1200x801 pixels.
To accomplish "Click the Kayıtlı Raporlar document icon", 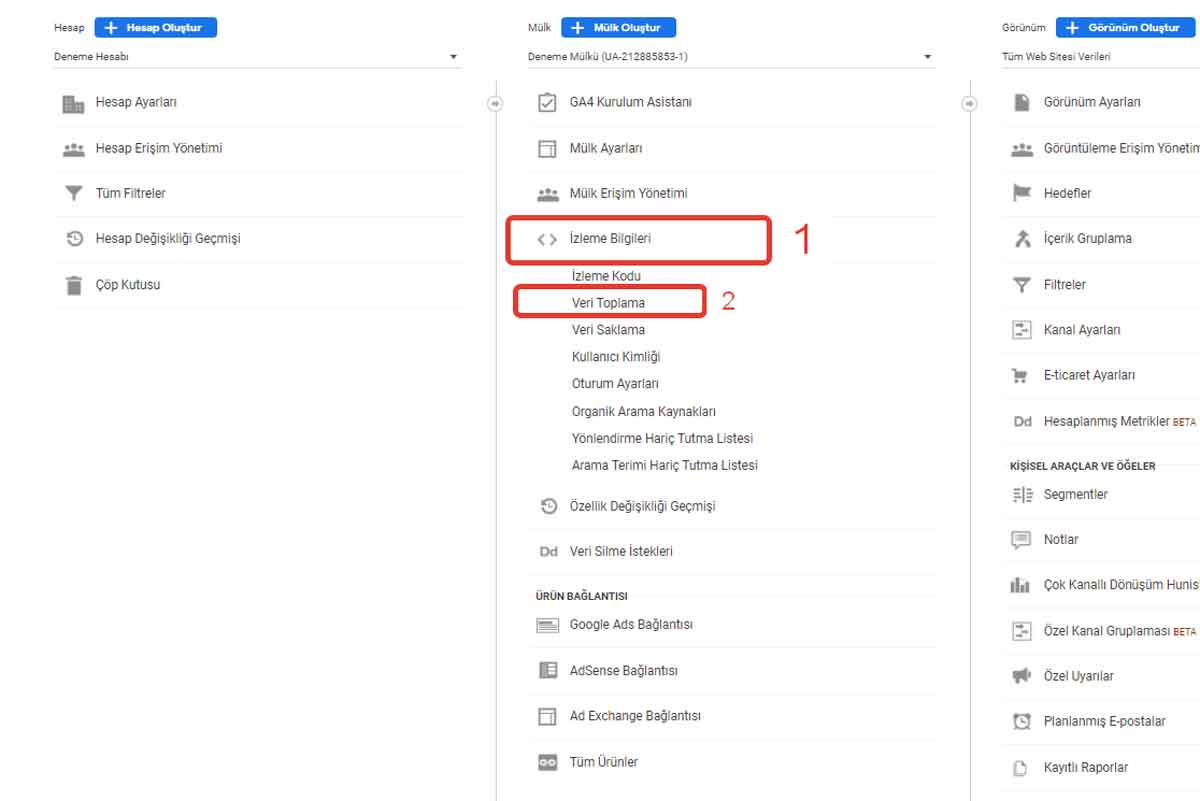I will point(1021,768).
